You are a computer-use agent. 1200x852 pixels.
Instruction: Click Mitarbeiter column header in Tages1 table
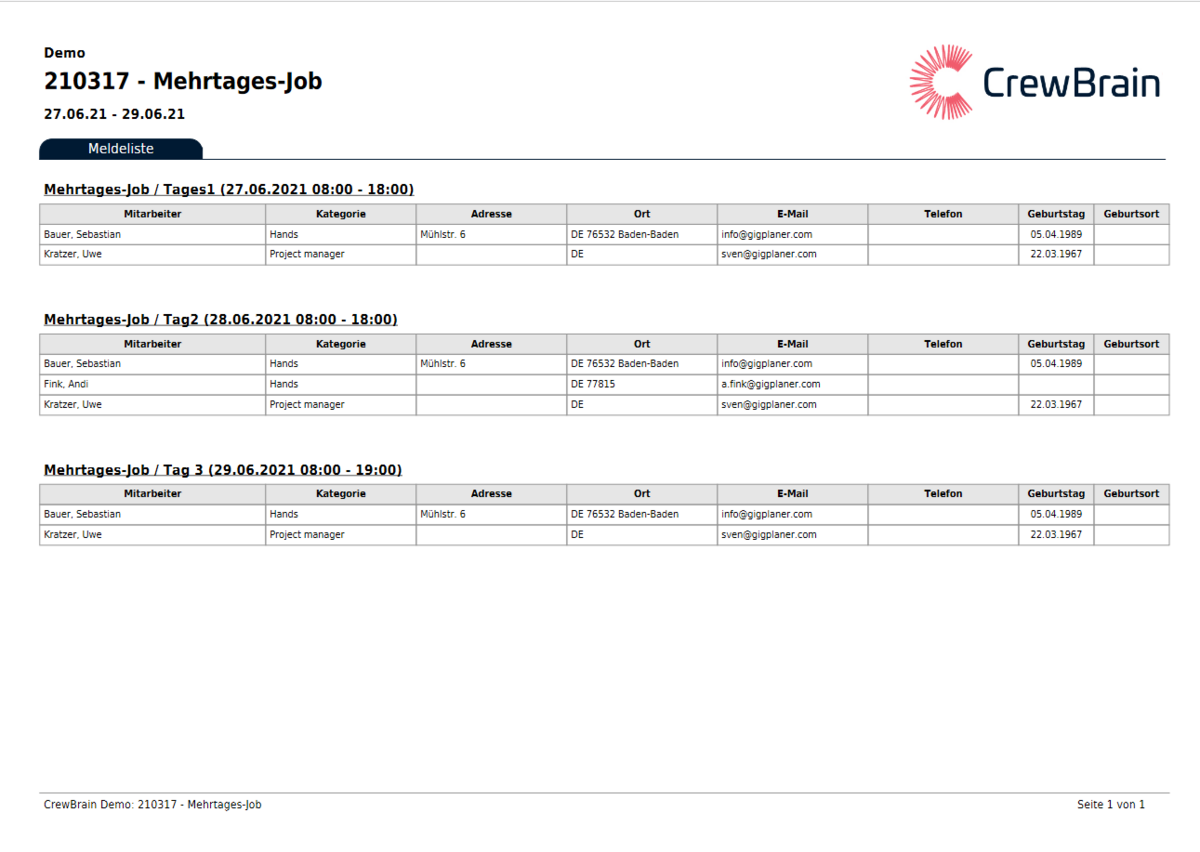tap(152, 214)
